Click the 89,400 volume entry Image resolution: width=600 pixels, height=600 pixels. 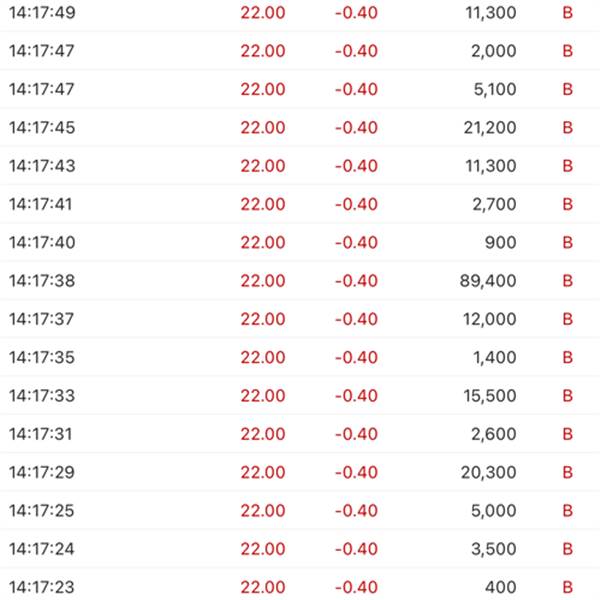pyautogui.click(x=488, y=281)
